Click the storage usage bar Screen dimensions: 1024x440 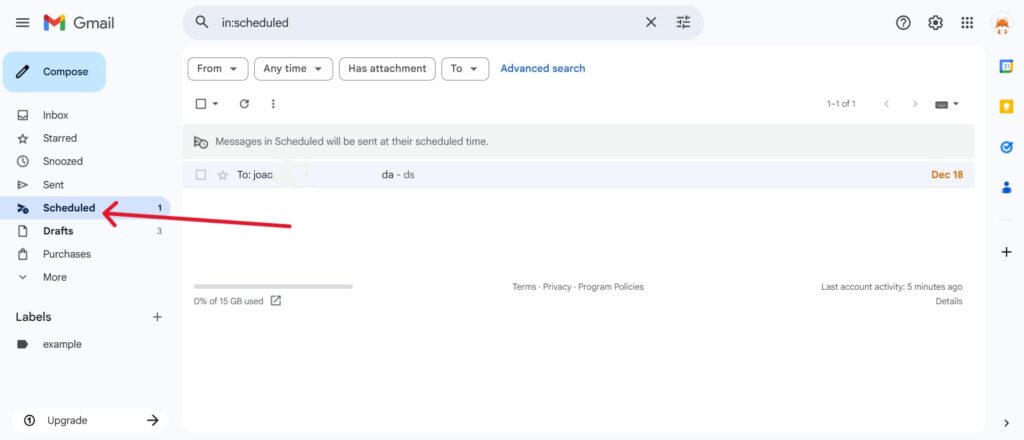pos(273,287)
